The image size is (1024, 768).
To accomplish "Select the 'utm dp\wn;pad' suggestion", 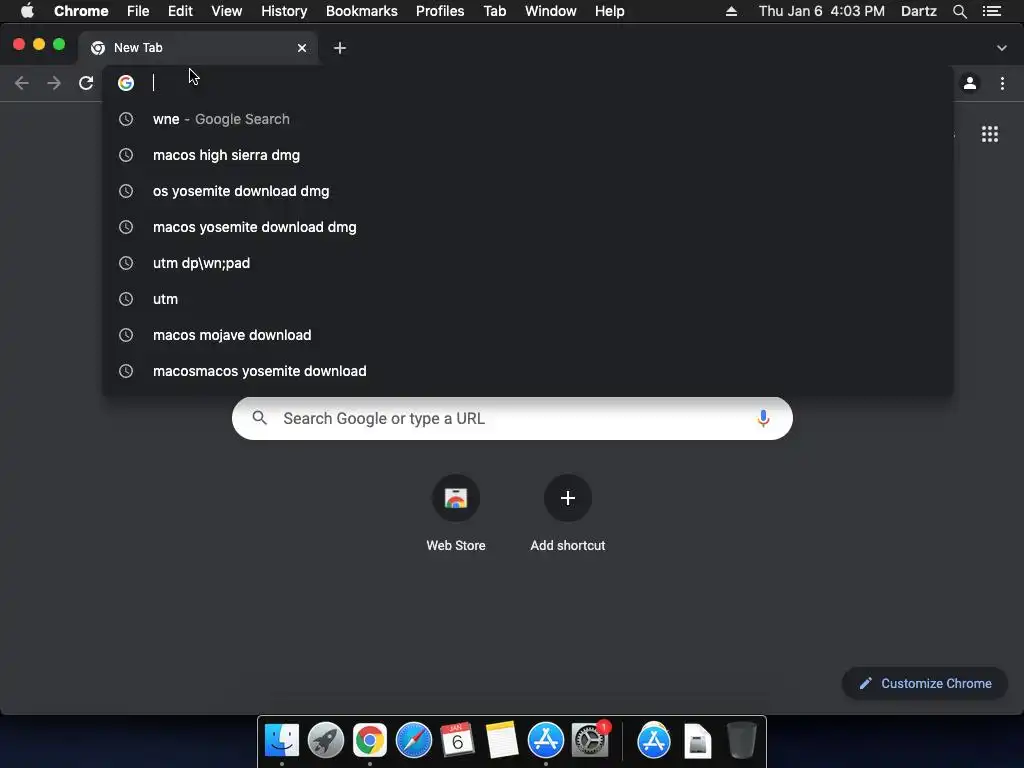I will [x=528, y=263].
